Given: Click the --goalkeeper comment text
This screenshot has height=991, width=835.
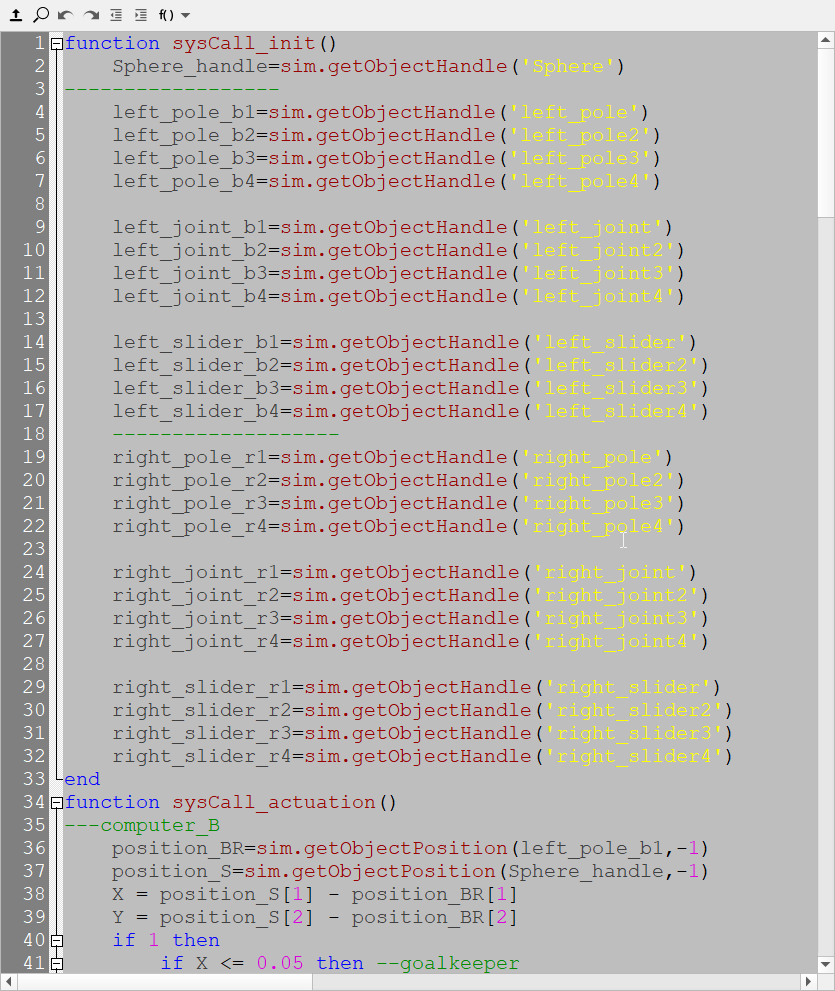Looking at the screenshot, I should [x=448, y=964].
